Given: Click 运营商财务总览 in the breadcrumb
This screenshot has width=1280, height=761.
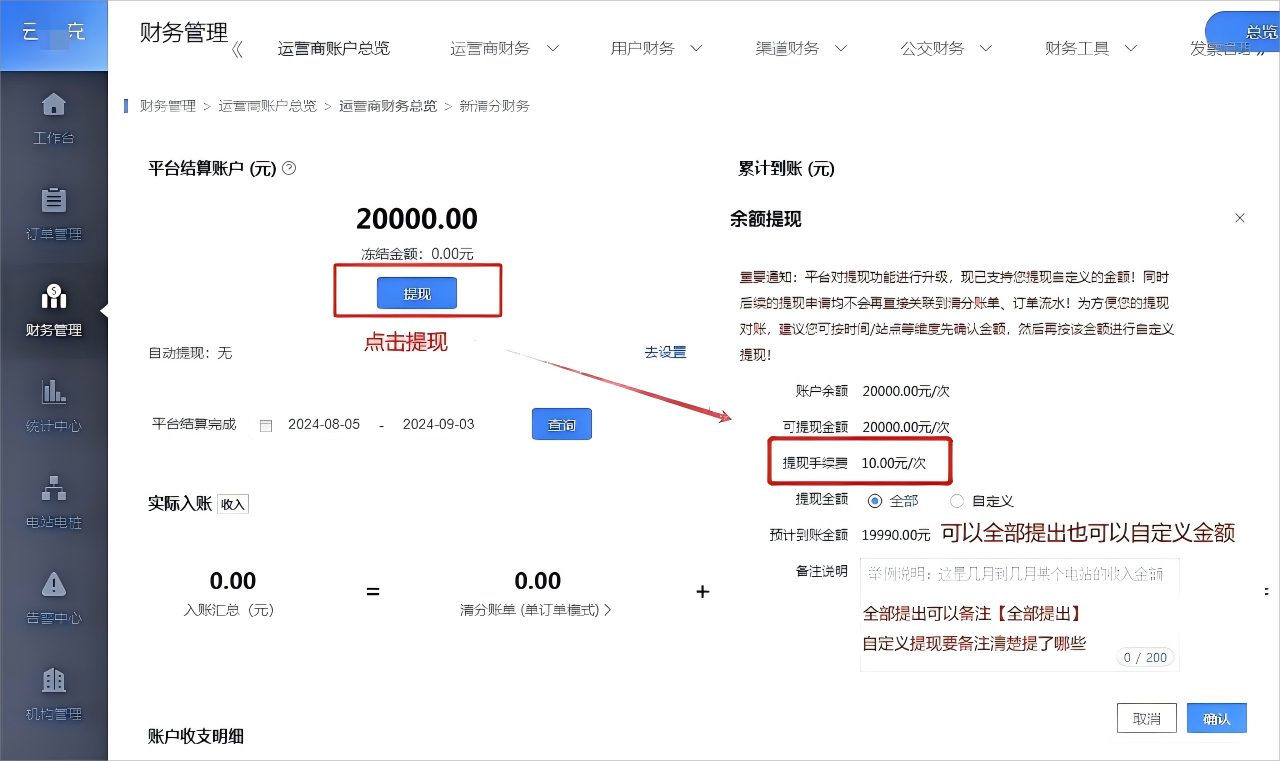Looking at the screenshot, I should coord(388,106).
